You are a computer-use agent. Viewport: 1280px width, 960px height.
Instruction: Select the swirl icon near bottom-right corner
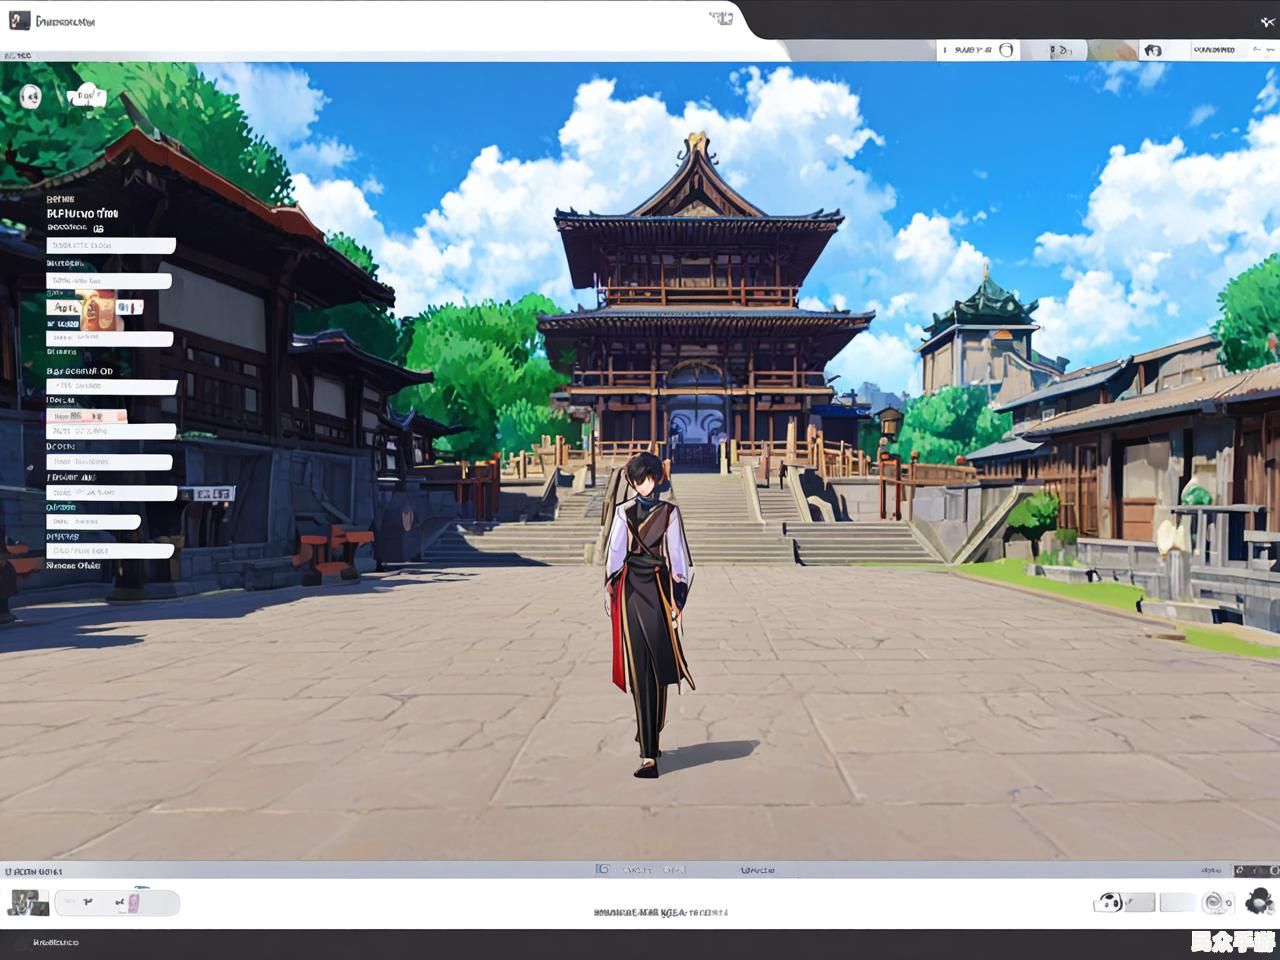tap(1216, 903)
